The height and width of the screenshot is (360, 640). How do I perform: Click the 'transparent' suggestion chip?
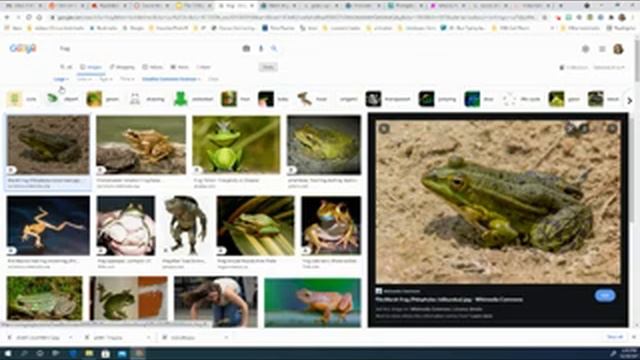click(x=389, y=99)
